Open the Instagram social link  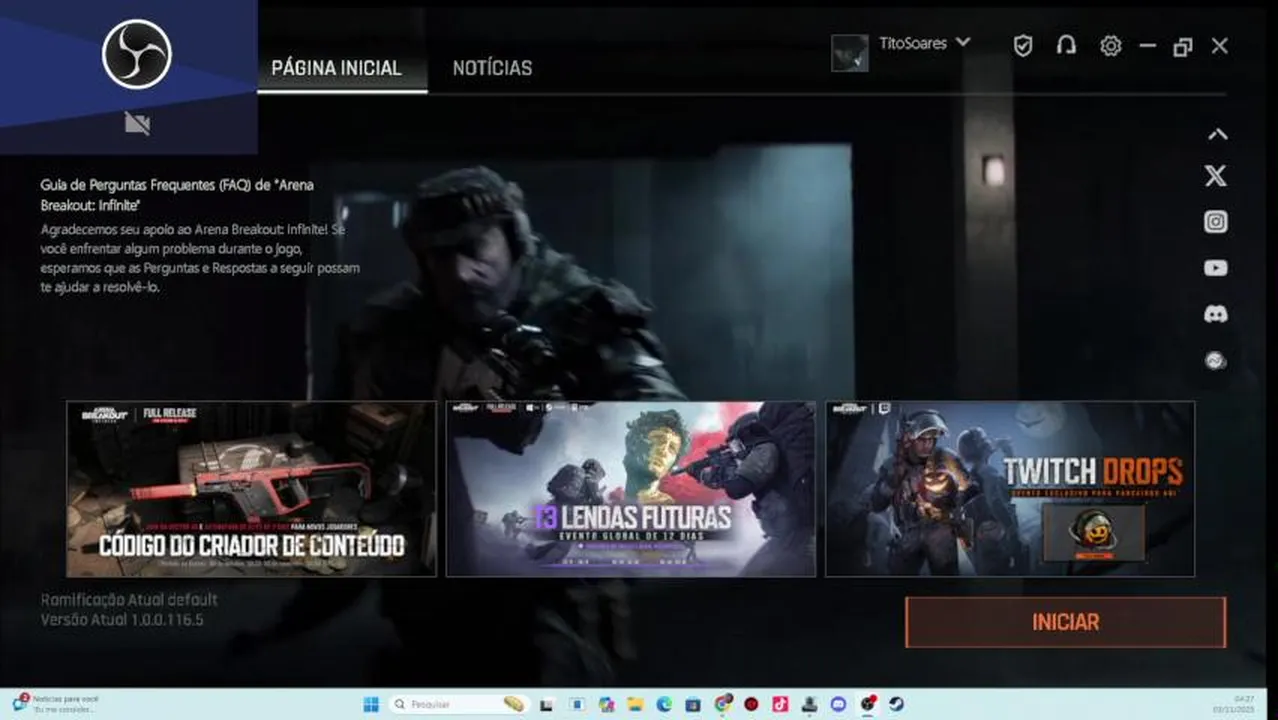pos(1215,222)
